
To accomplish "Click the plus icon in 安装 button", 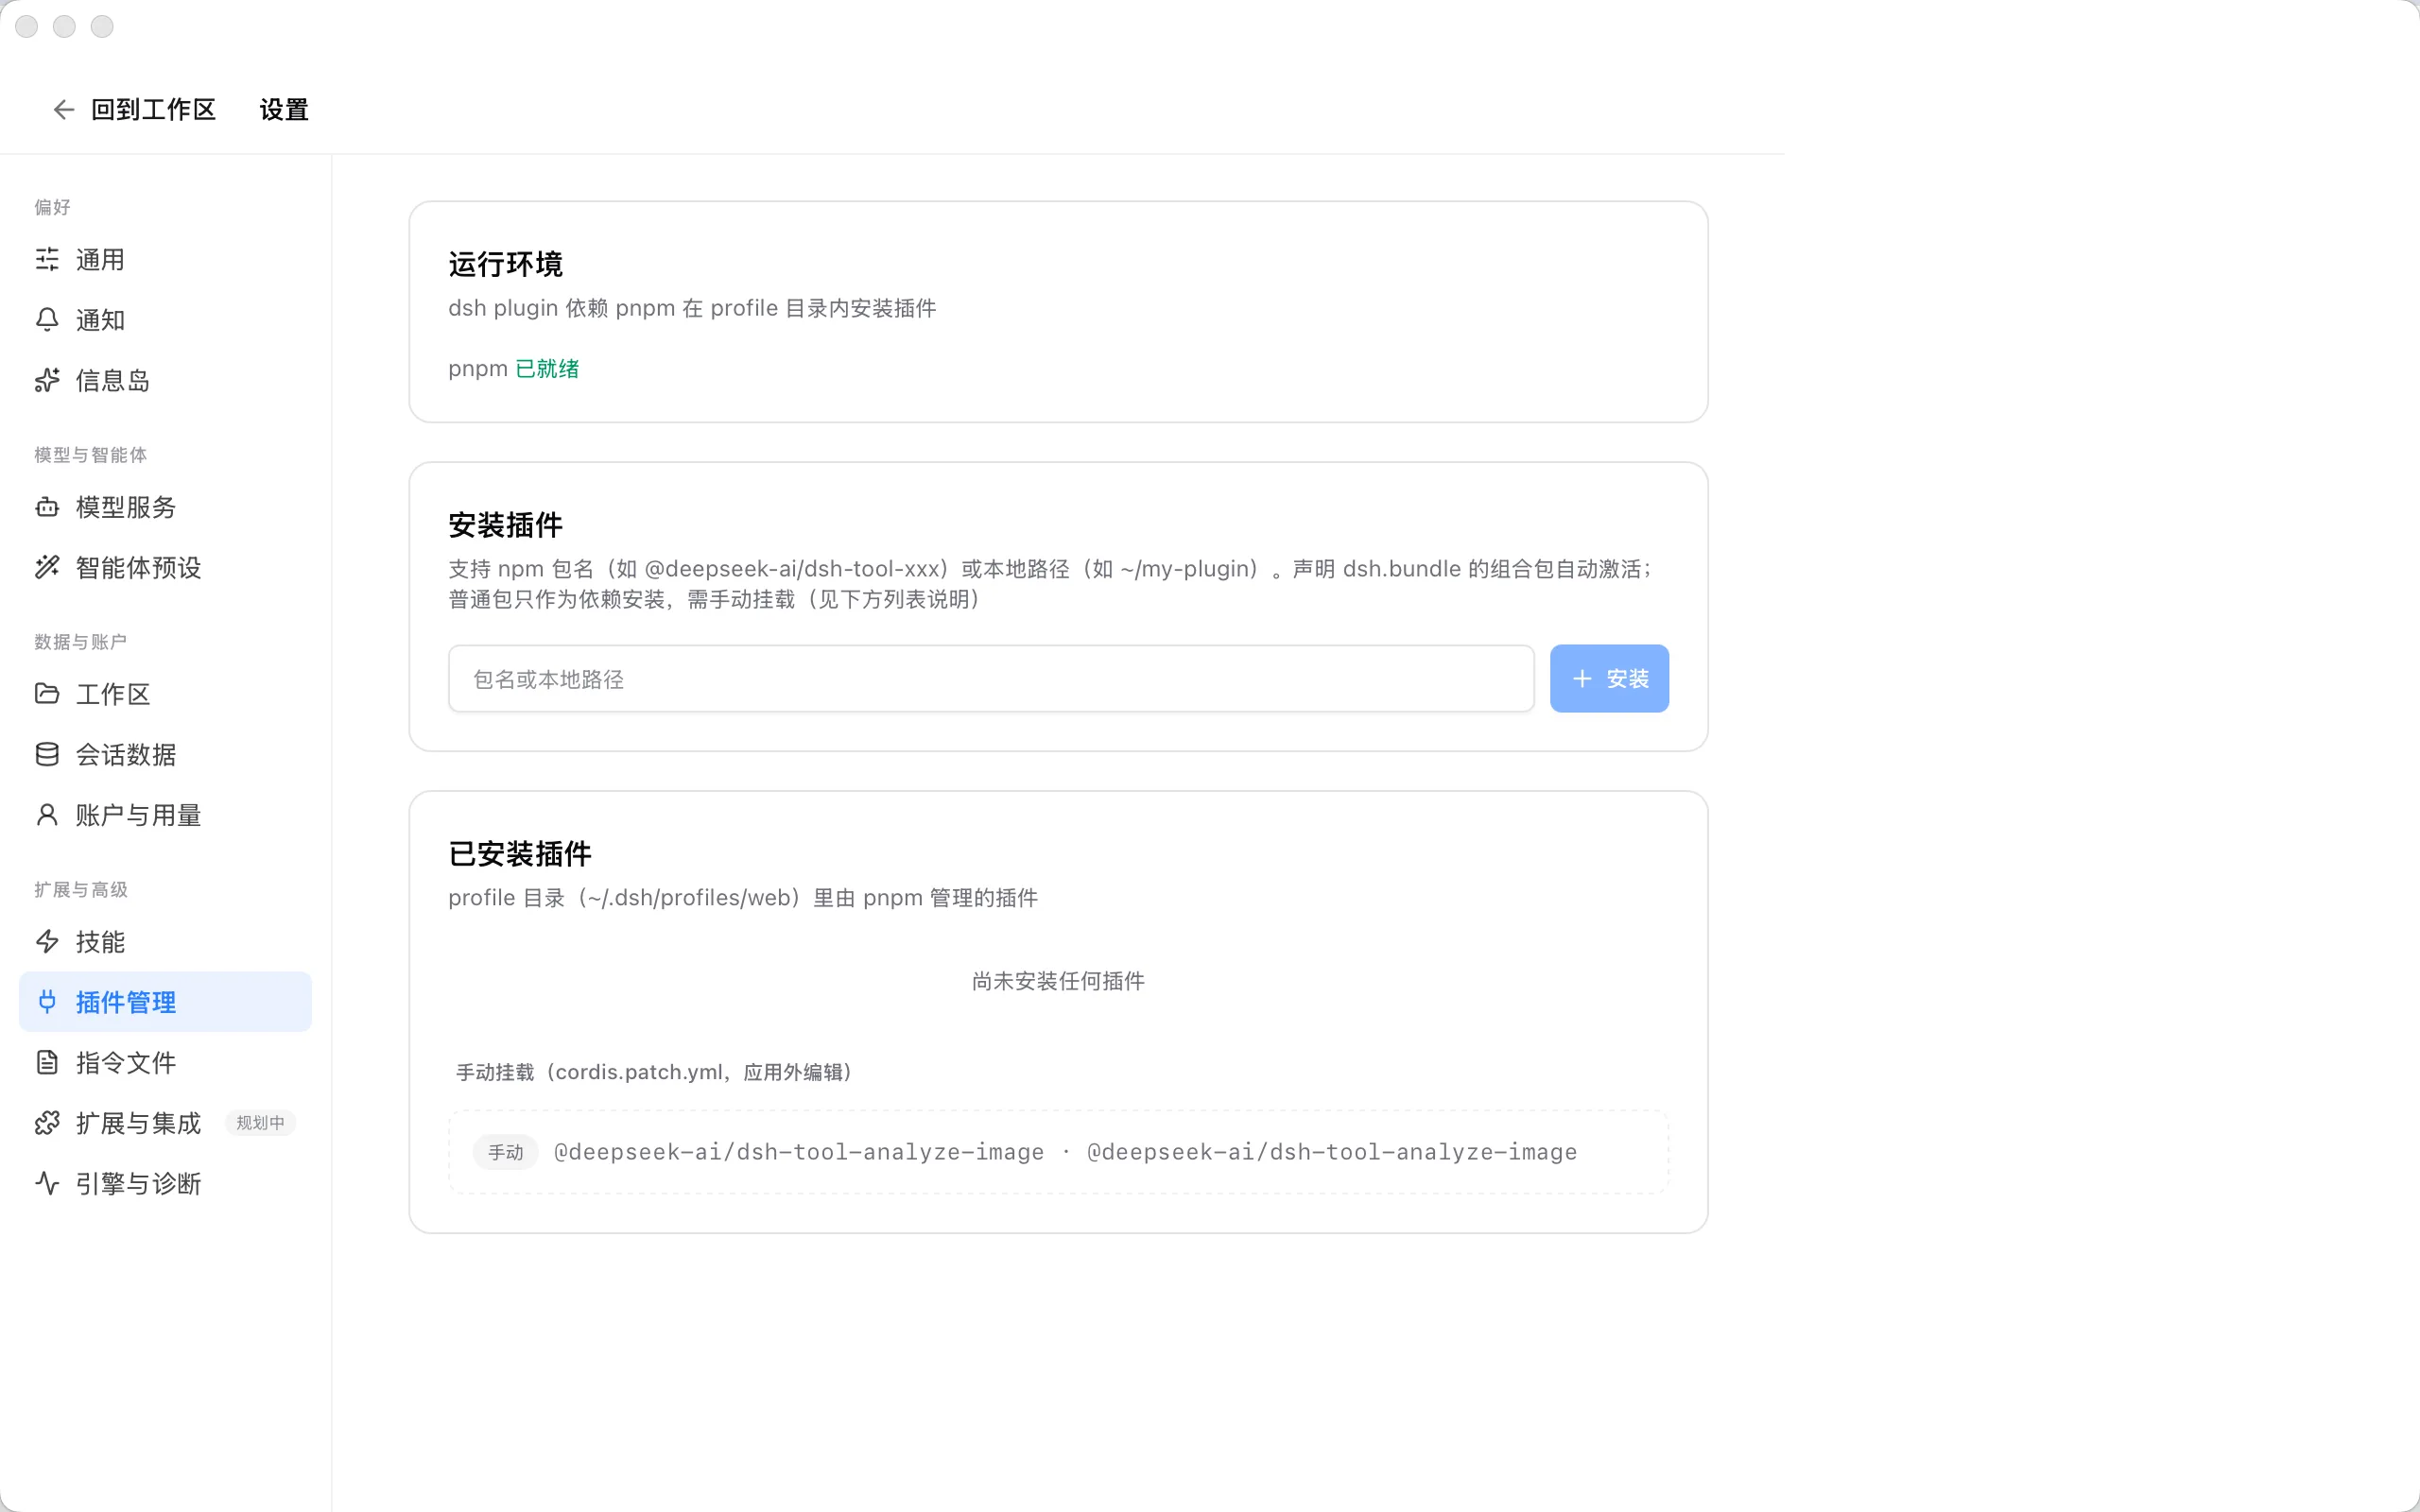I will coord(1582,679).
